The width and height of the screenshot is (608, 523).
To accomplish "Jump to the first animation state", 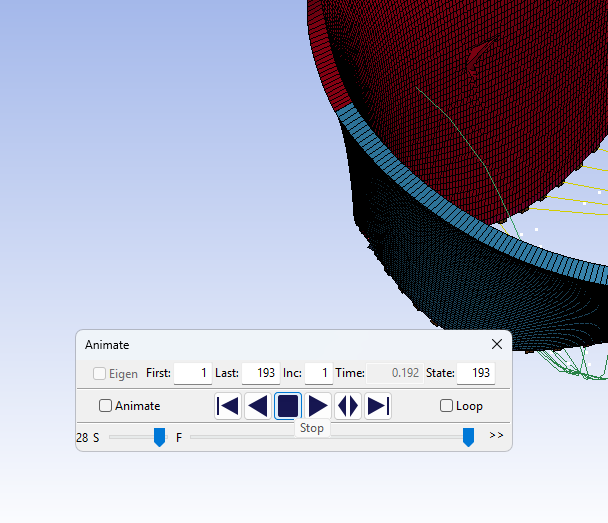I will point(228,406).
